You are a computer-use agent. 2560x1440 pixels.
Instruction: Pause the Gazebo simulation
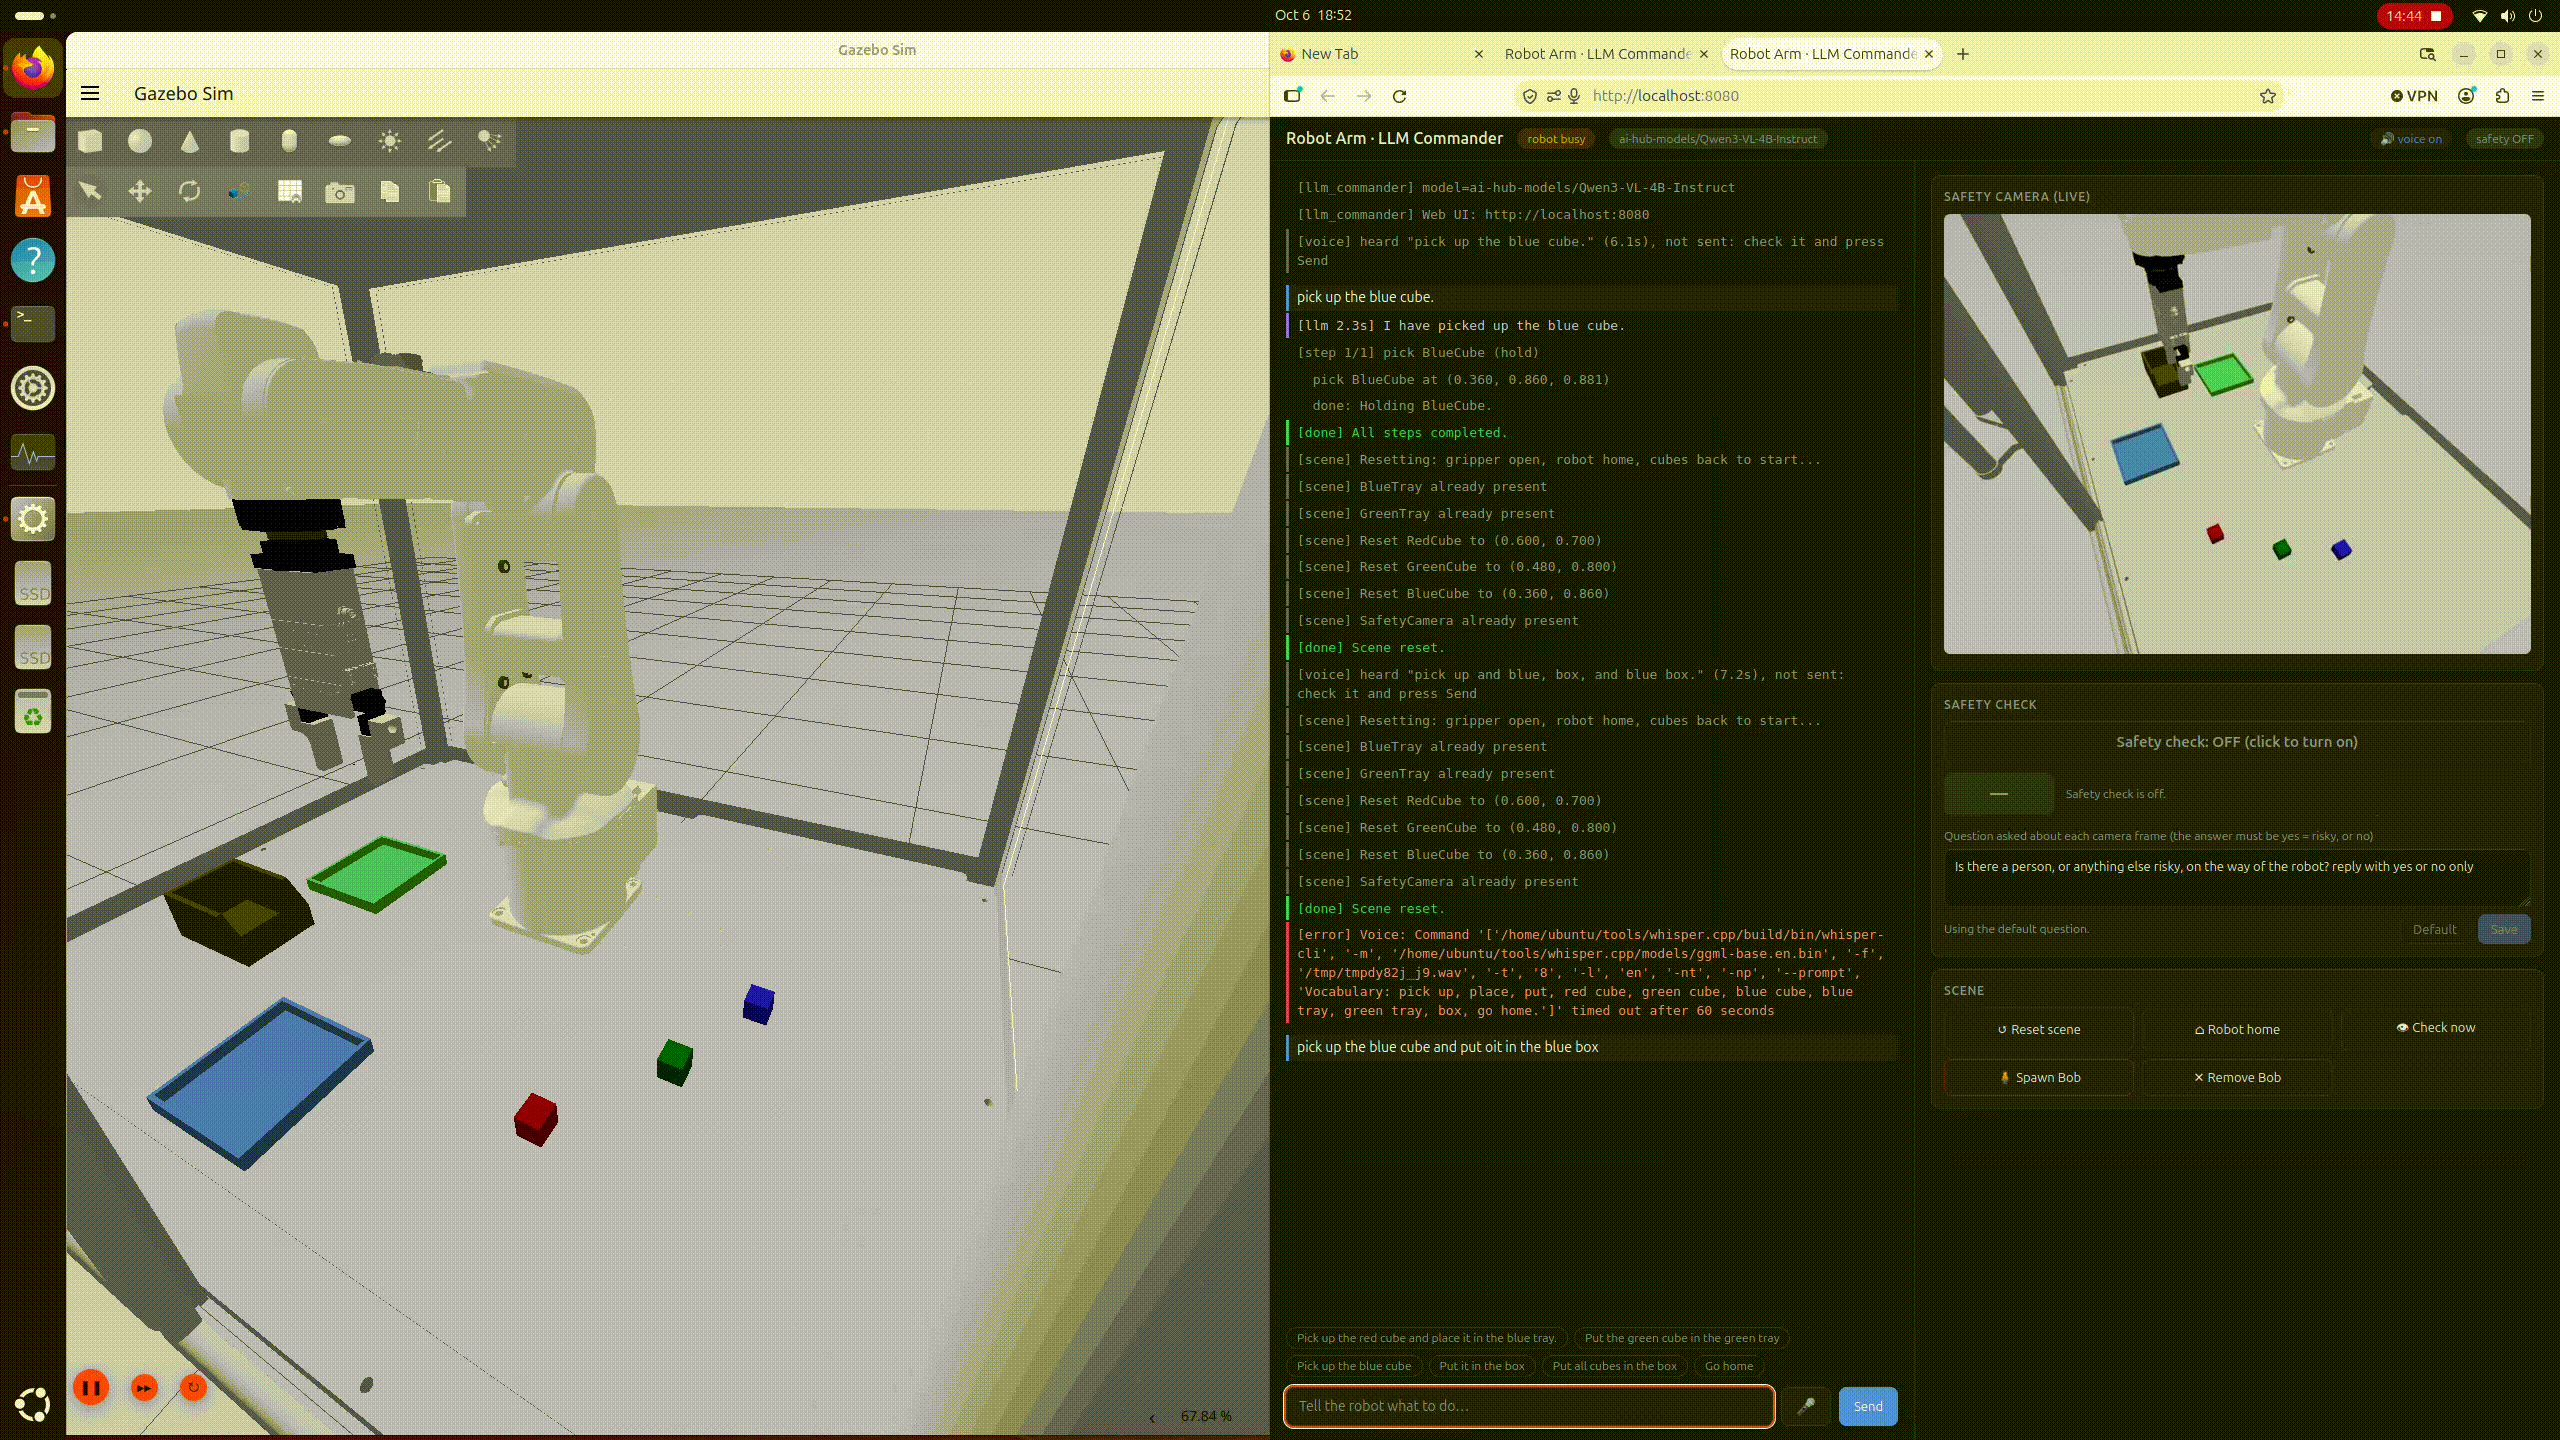[91, 1387]
